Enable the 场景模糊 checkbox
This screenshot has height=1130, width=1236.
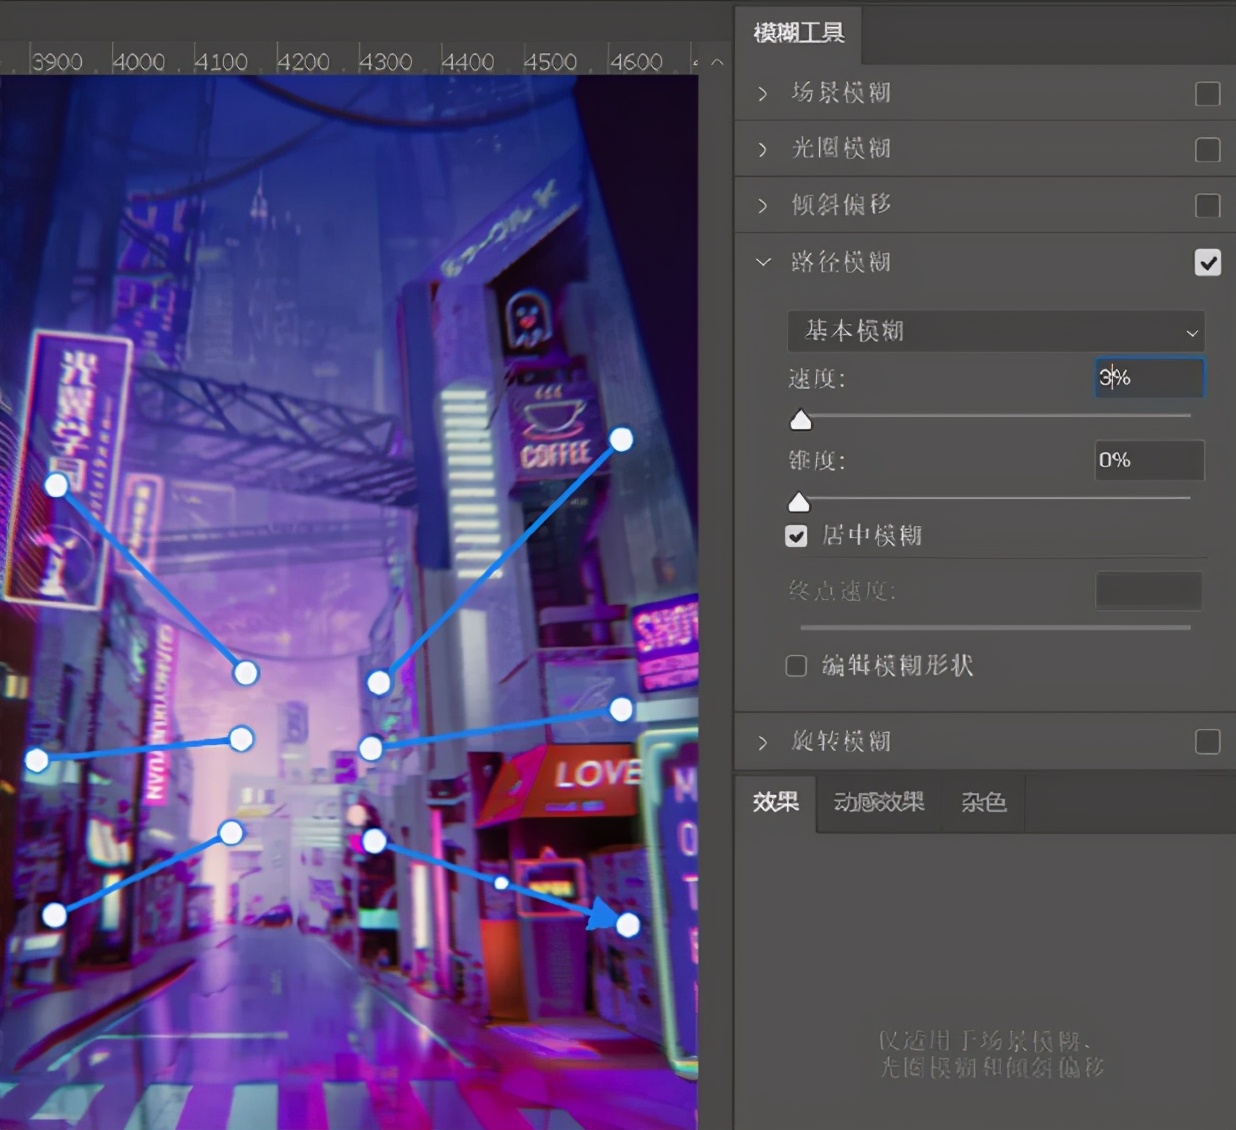pyautogui.click(x=1207, y=94)
